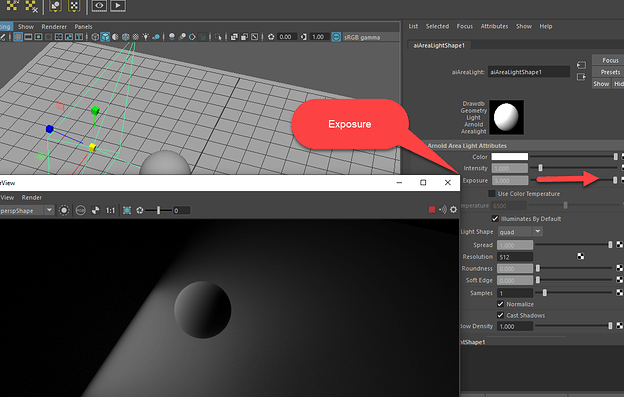Click the yellow-dotted shelf icon marked with X
The image size is (624, 397).
click(x=31, y=6)
